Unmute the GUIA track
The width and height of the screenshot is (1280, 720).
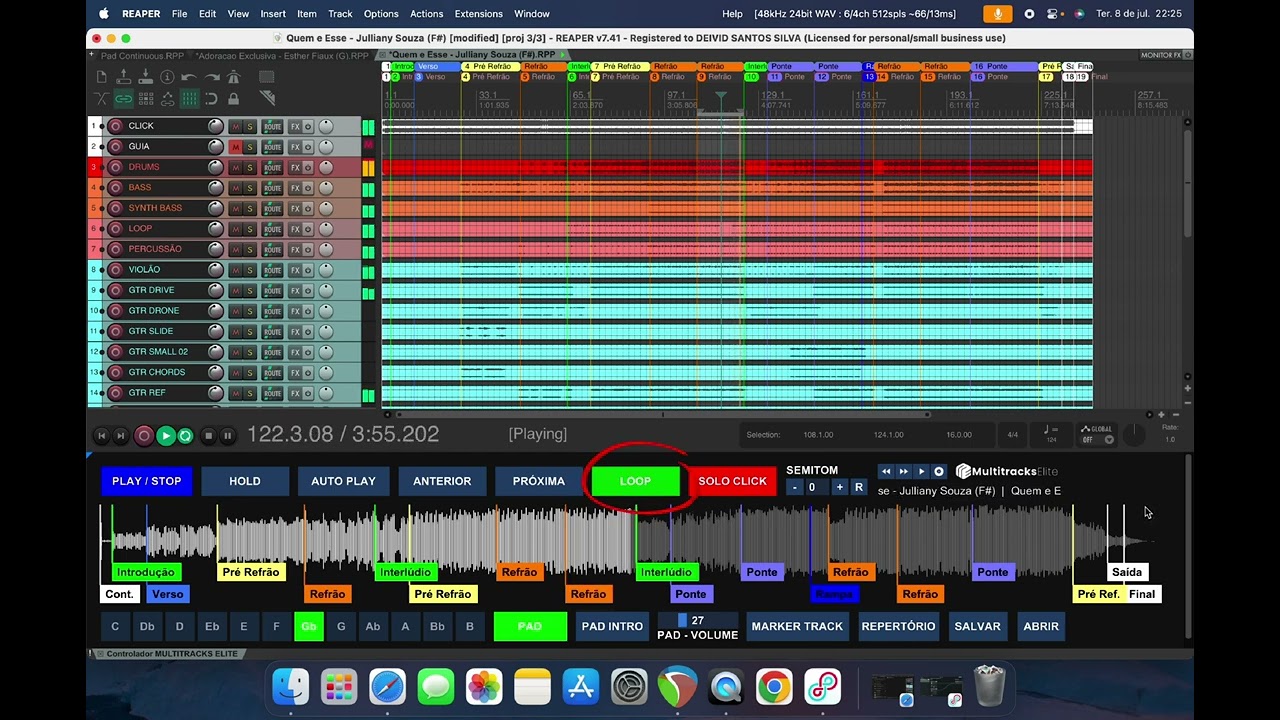tap(235, 147)
